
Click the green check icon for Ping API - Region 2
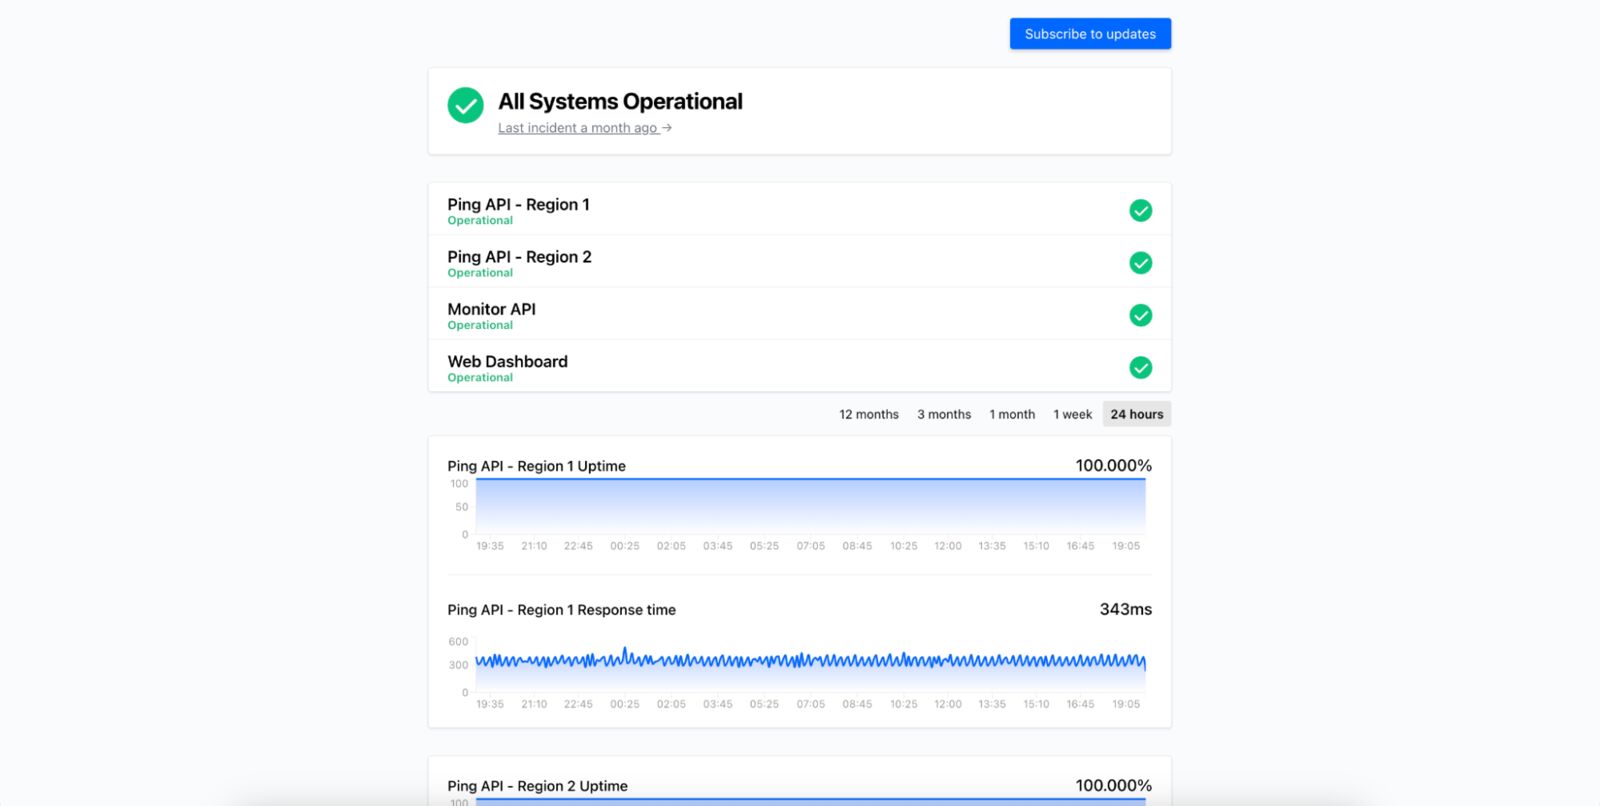tap(1140, 263)
